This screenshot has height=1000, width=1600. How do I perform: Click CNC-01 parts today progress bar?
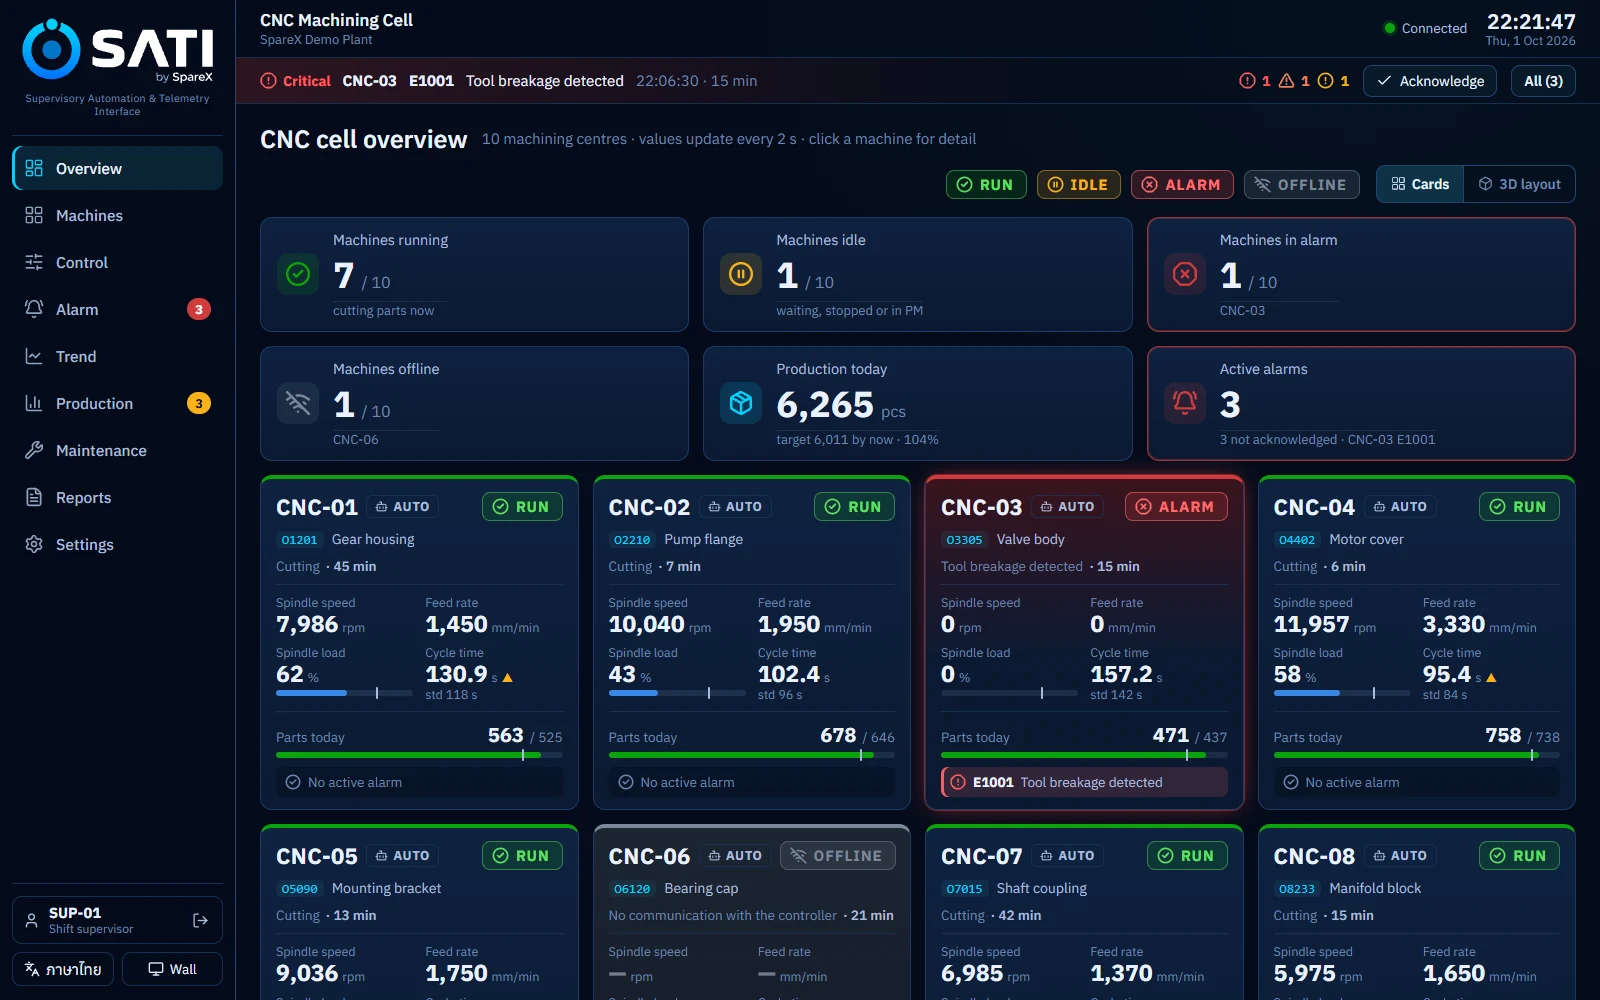pyautogui.click(x=419, y=755)
